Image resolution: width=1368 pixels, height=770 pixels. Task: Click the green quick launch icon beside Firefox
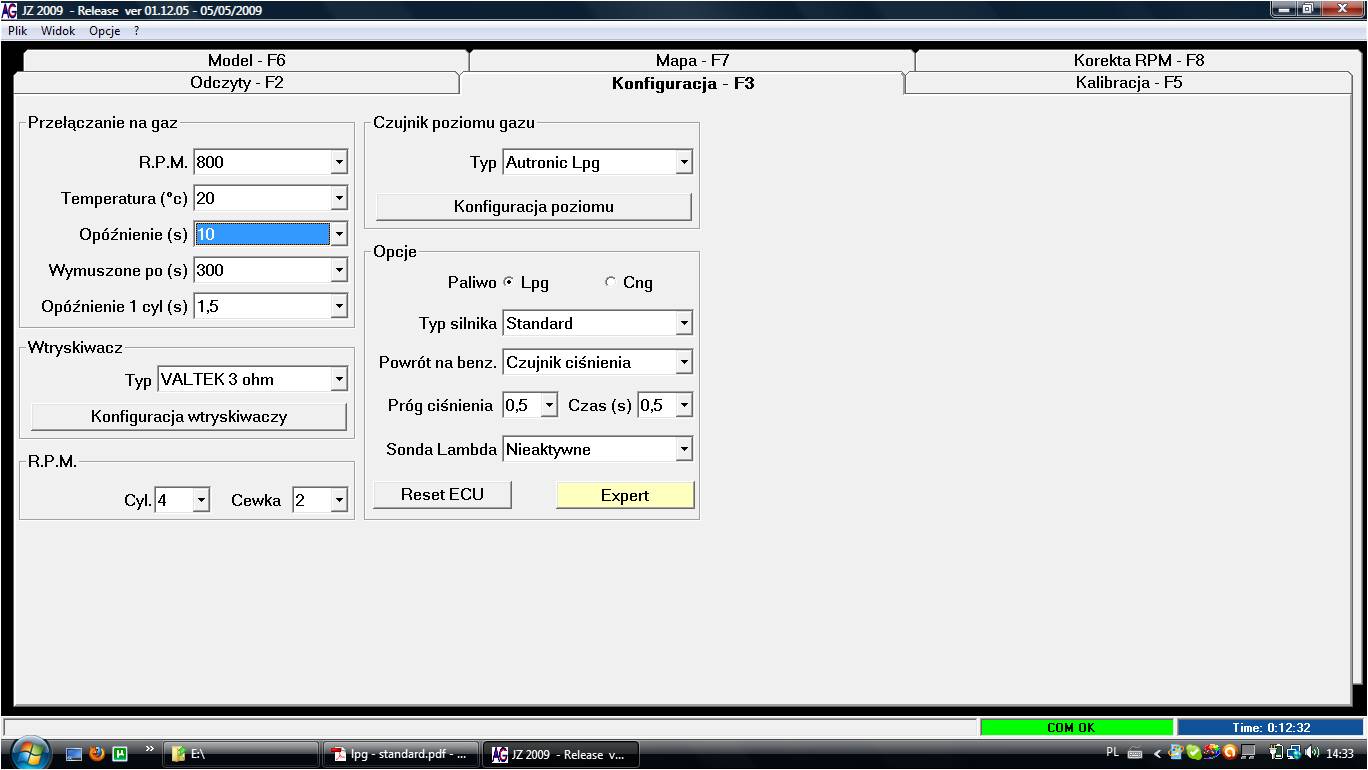120,754
